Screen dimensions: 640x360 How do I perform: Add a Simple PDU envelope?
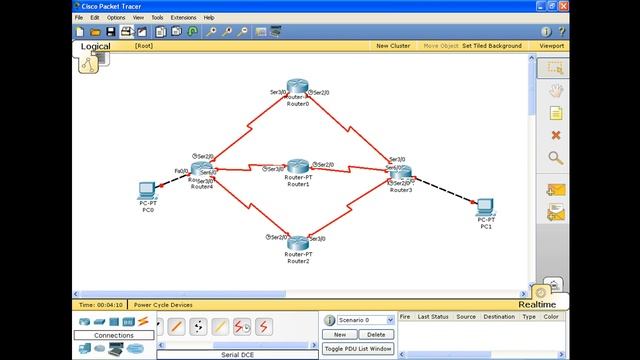point(556,190)
